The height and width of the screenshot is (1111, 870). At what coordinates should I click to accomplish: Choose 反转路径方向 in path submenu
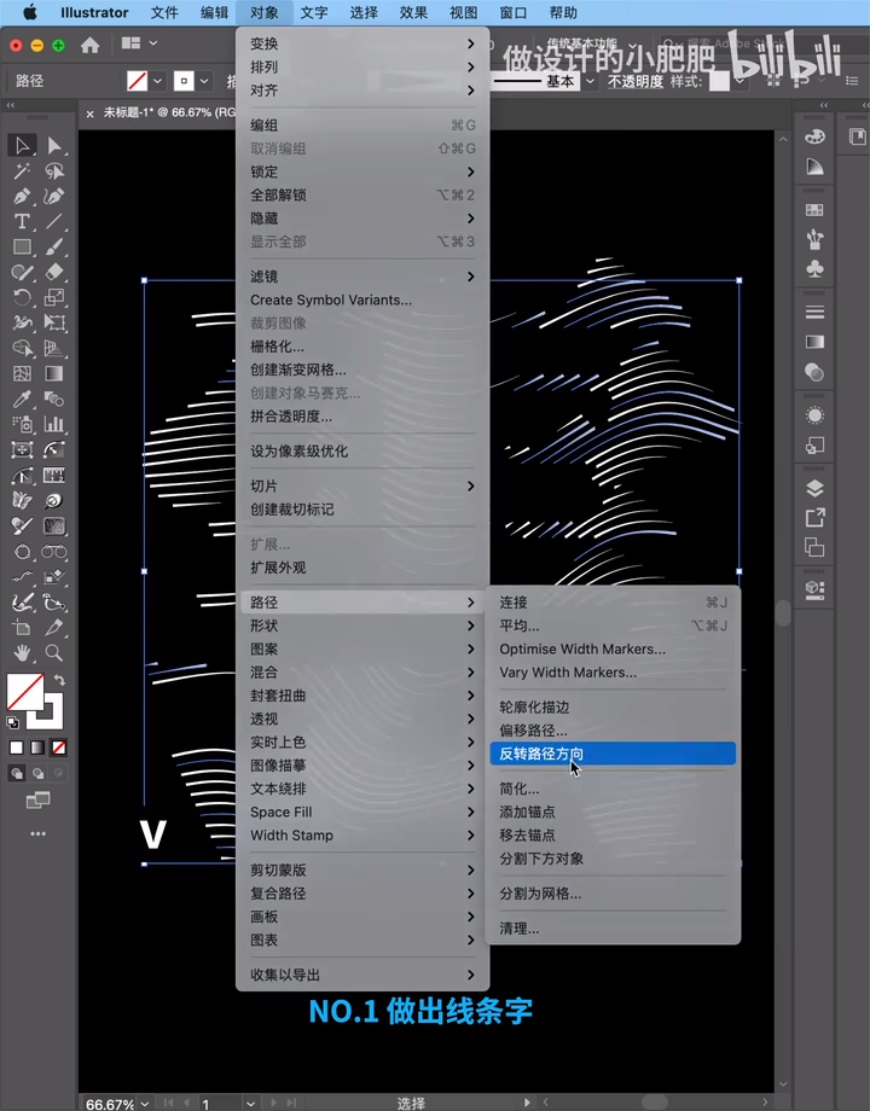613,754
